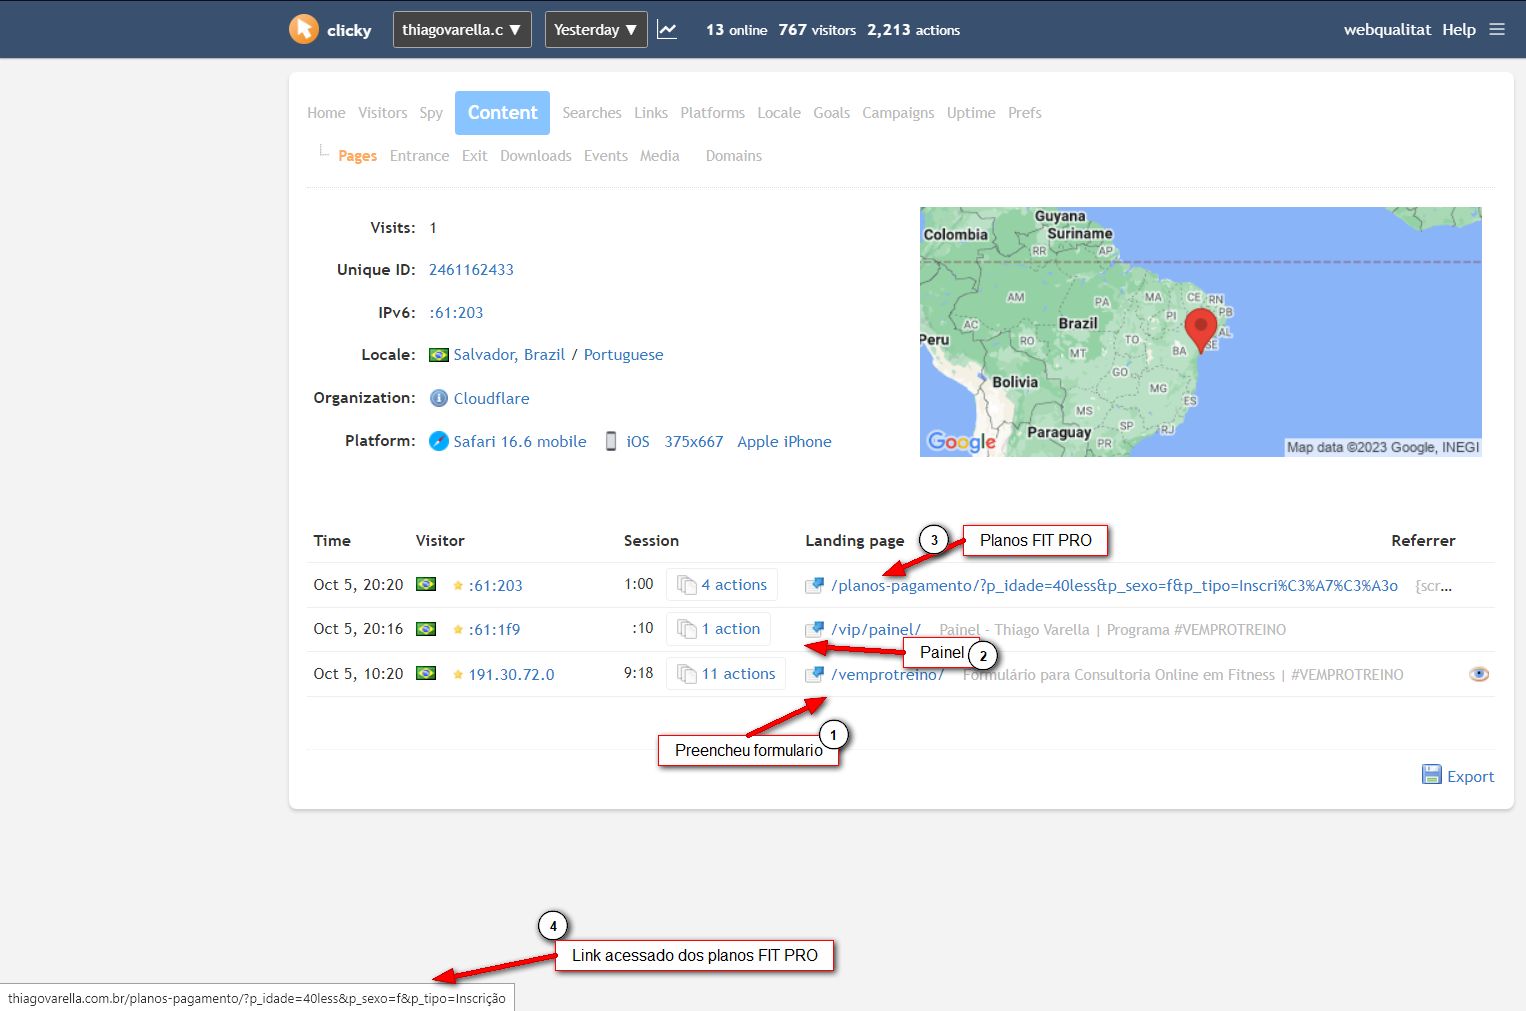This screenshot has height=1011, width=1526.
Task: Open the Yesterday date range dropdown
Action: coord(595,30)
